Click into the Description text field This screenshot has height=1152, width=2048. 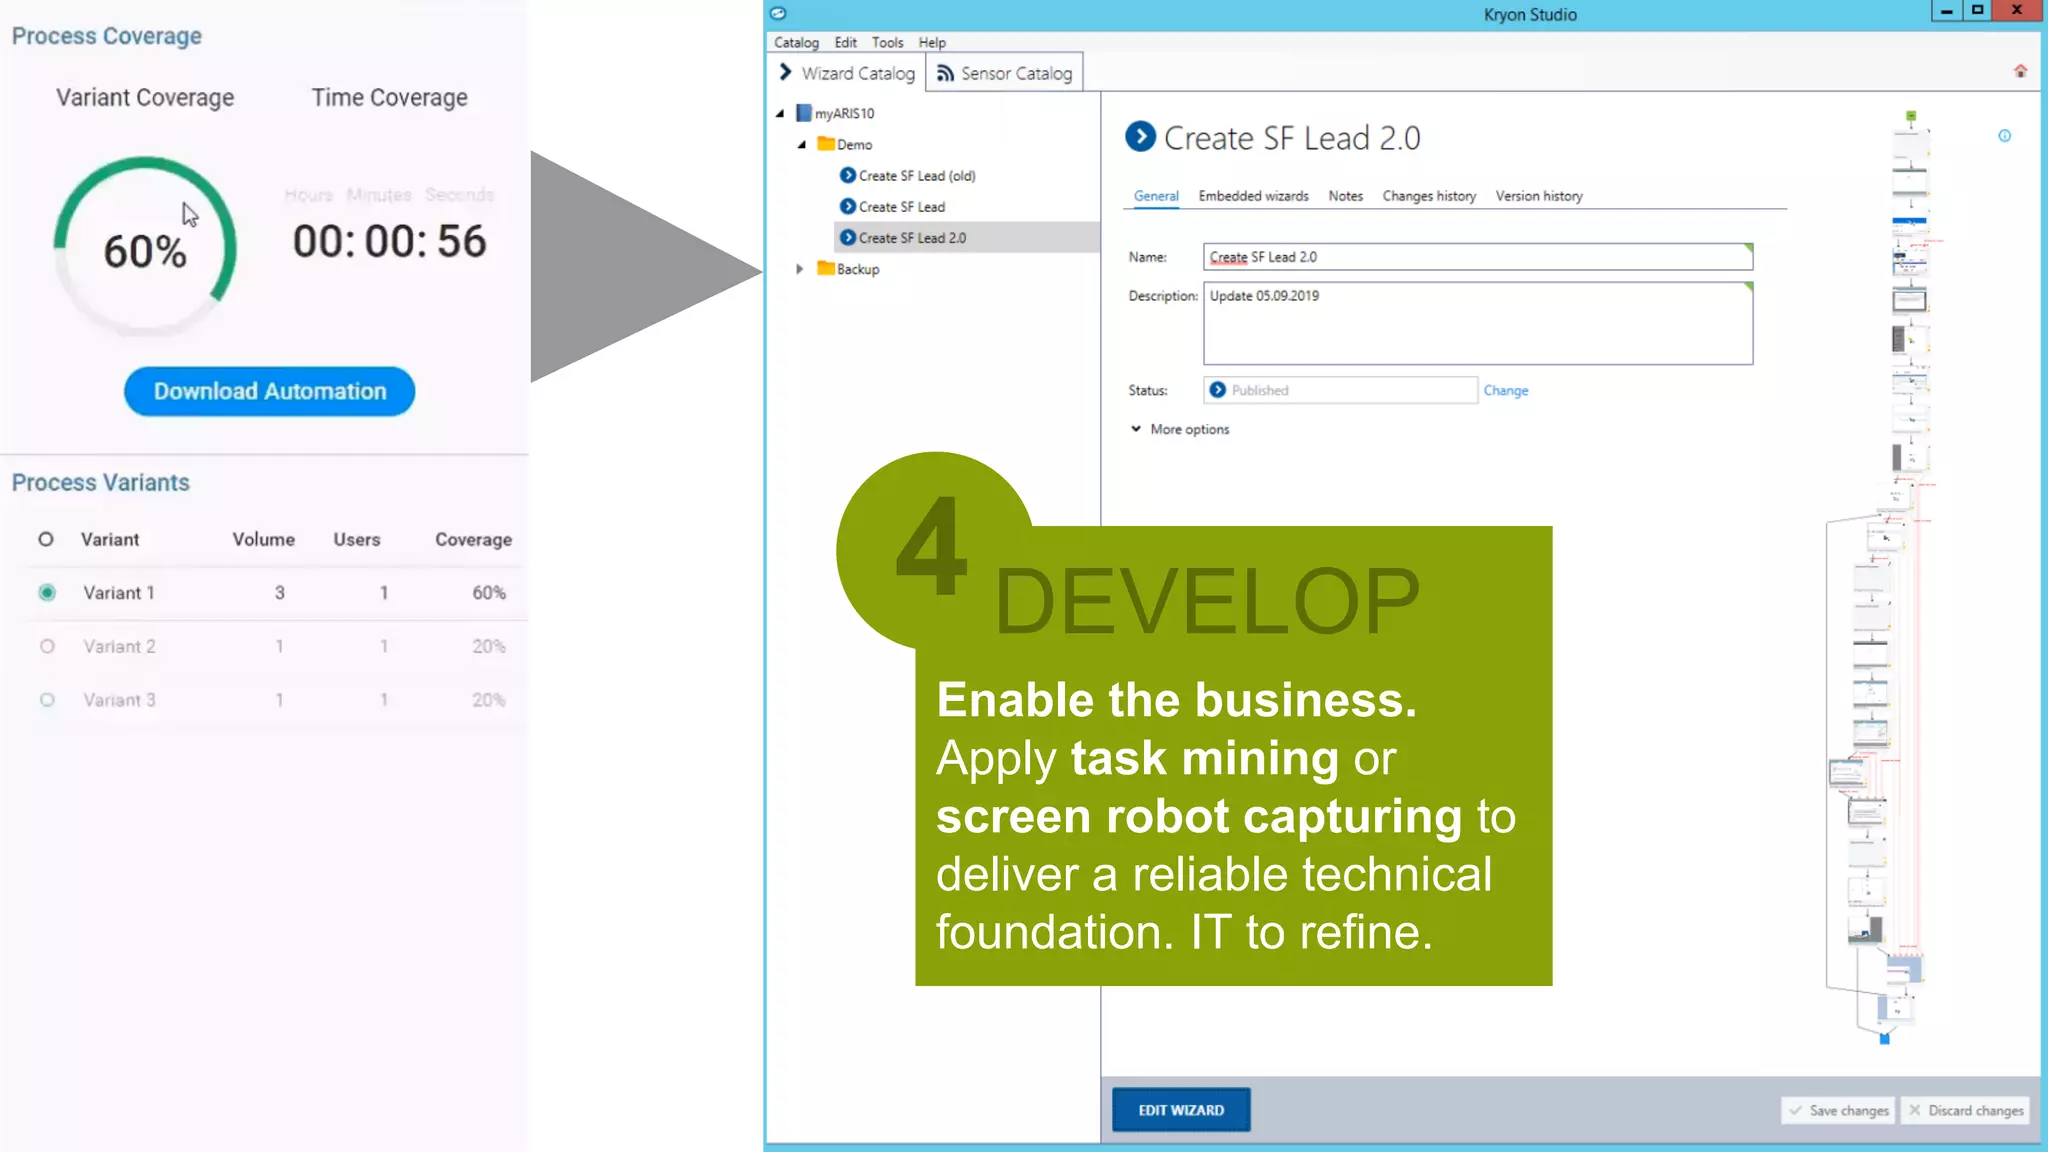point(1477,325)
